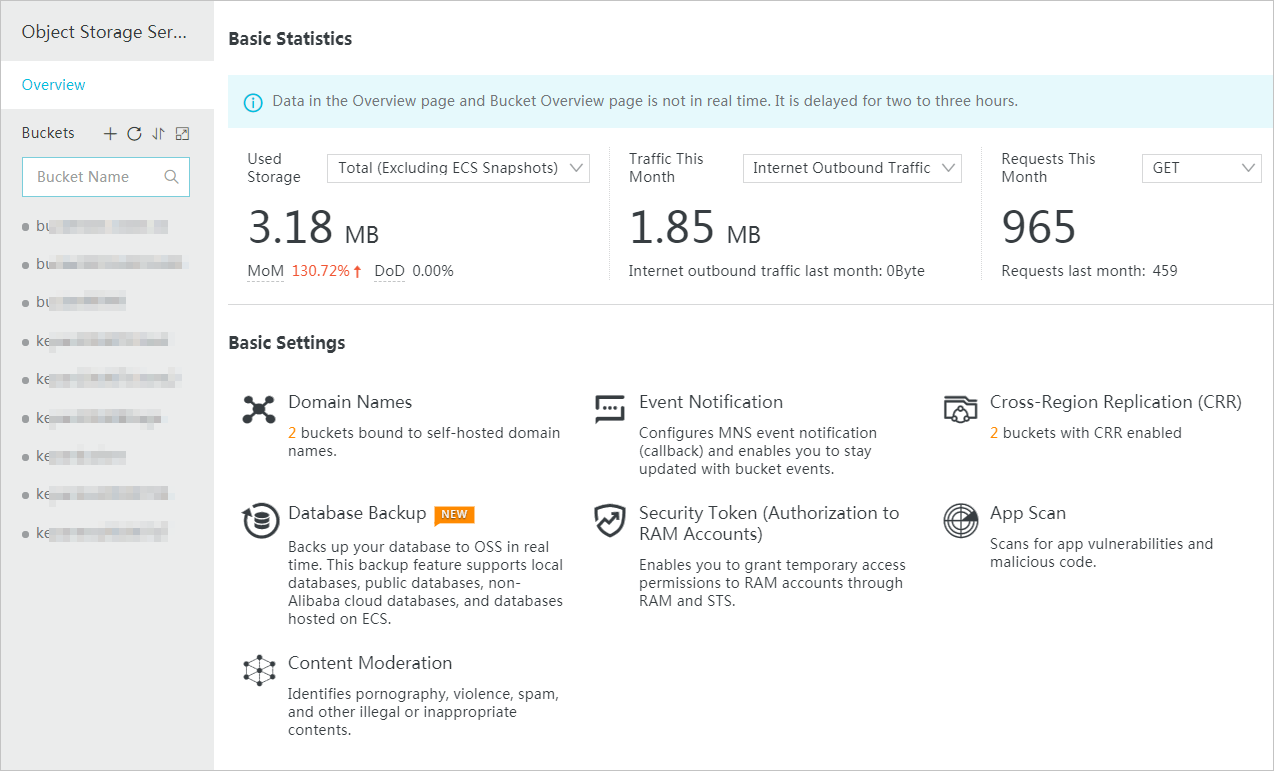Open the Cross-Region Replication (CRR) link
Image resolution: width=1274 pixels, height=771 pixels.
coord(1115,402)
